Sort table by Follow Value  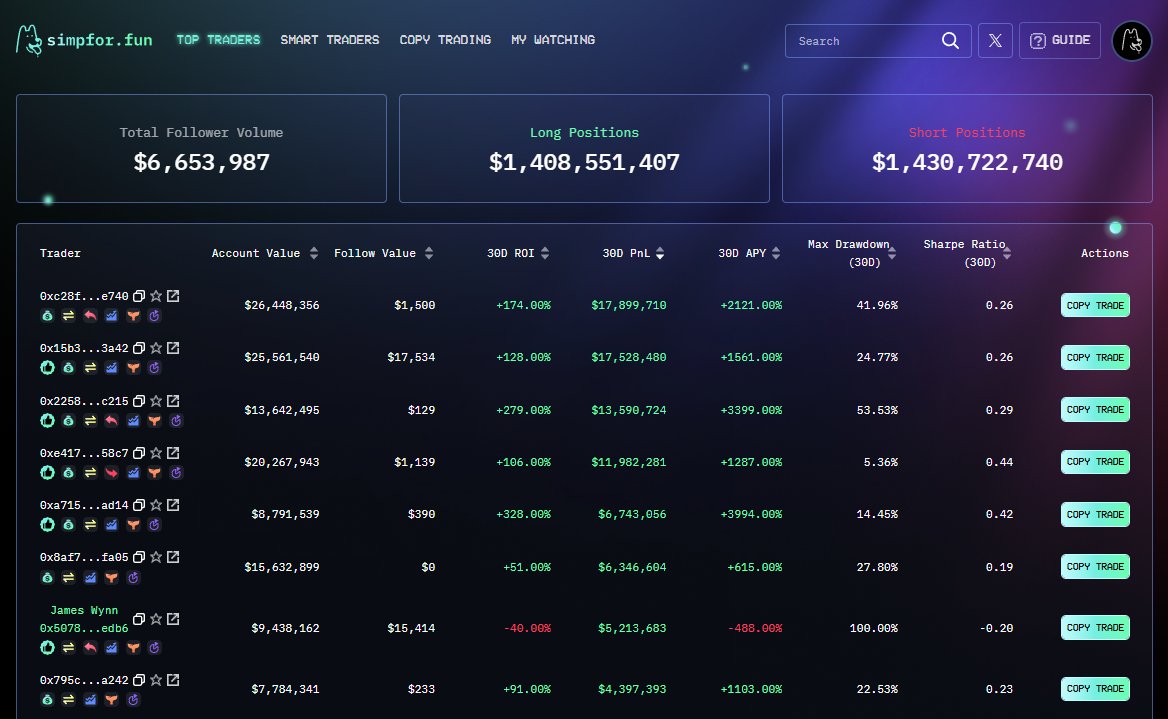[428, 253]
